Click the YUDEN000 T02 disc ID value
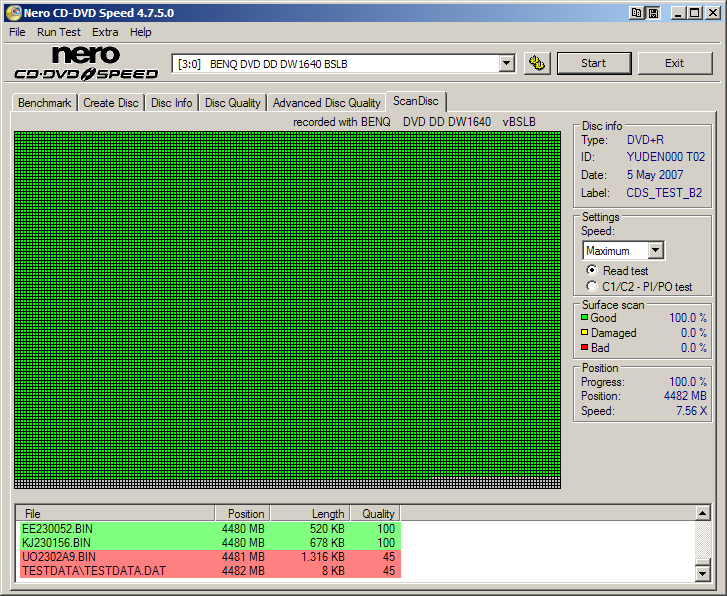727x596 pixels. [x=666, y=157]
